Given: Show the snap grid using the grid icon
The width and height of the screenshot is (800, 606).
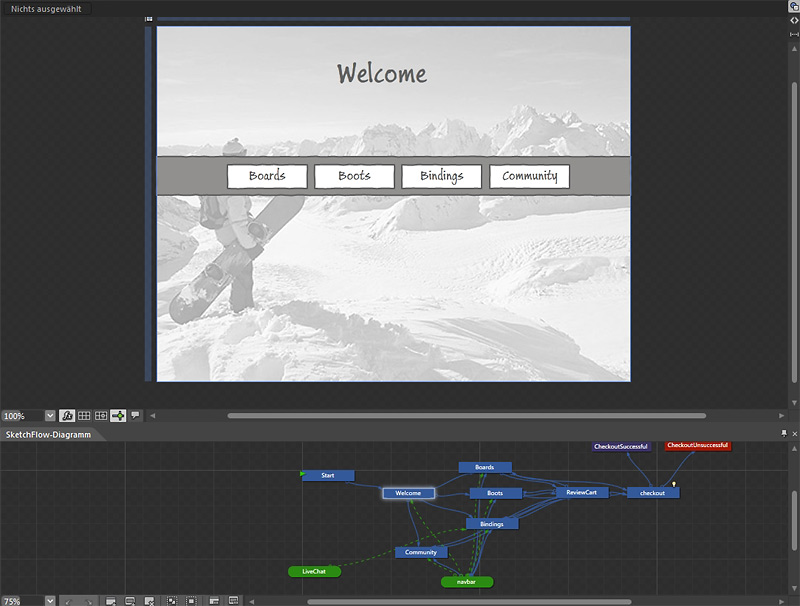Looking at the screenshot, I should [x=84, y=416].
